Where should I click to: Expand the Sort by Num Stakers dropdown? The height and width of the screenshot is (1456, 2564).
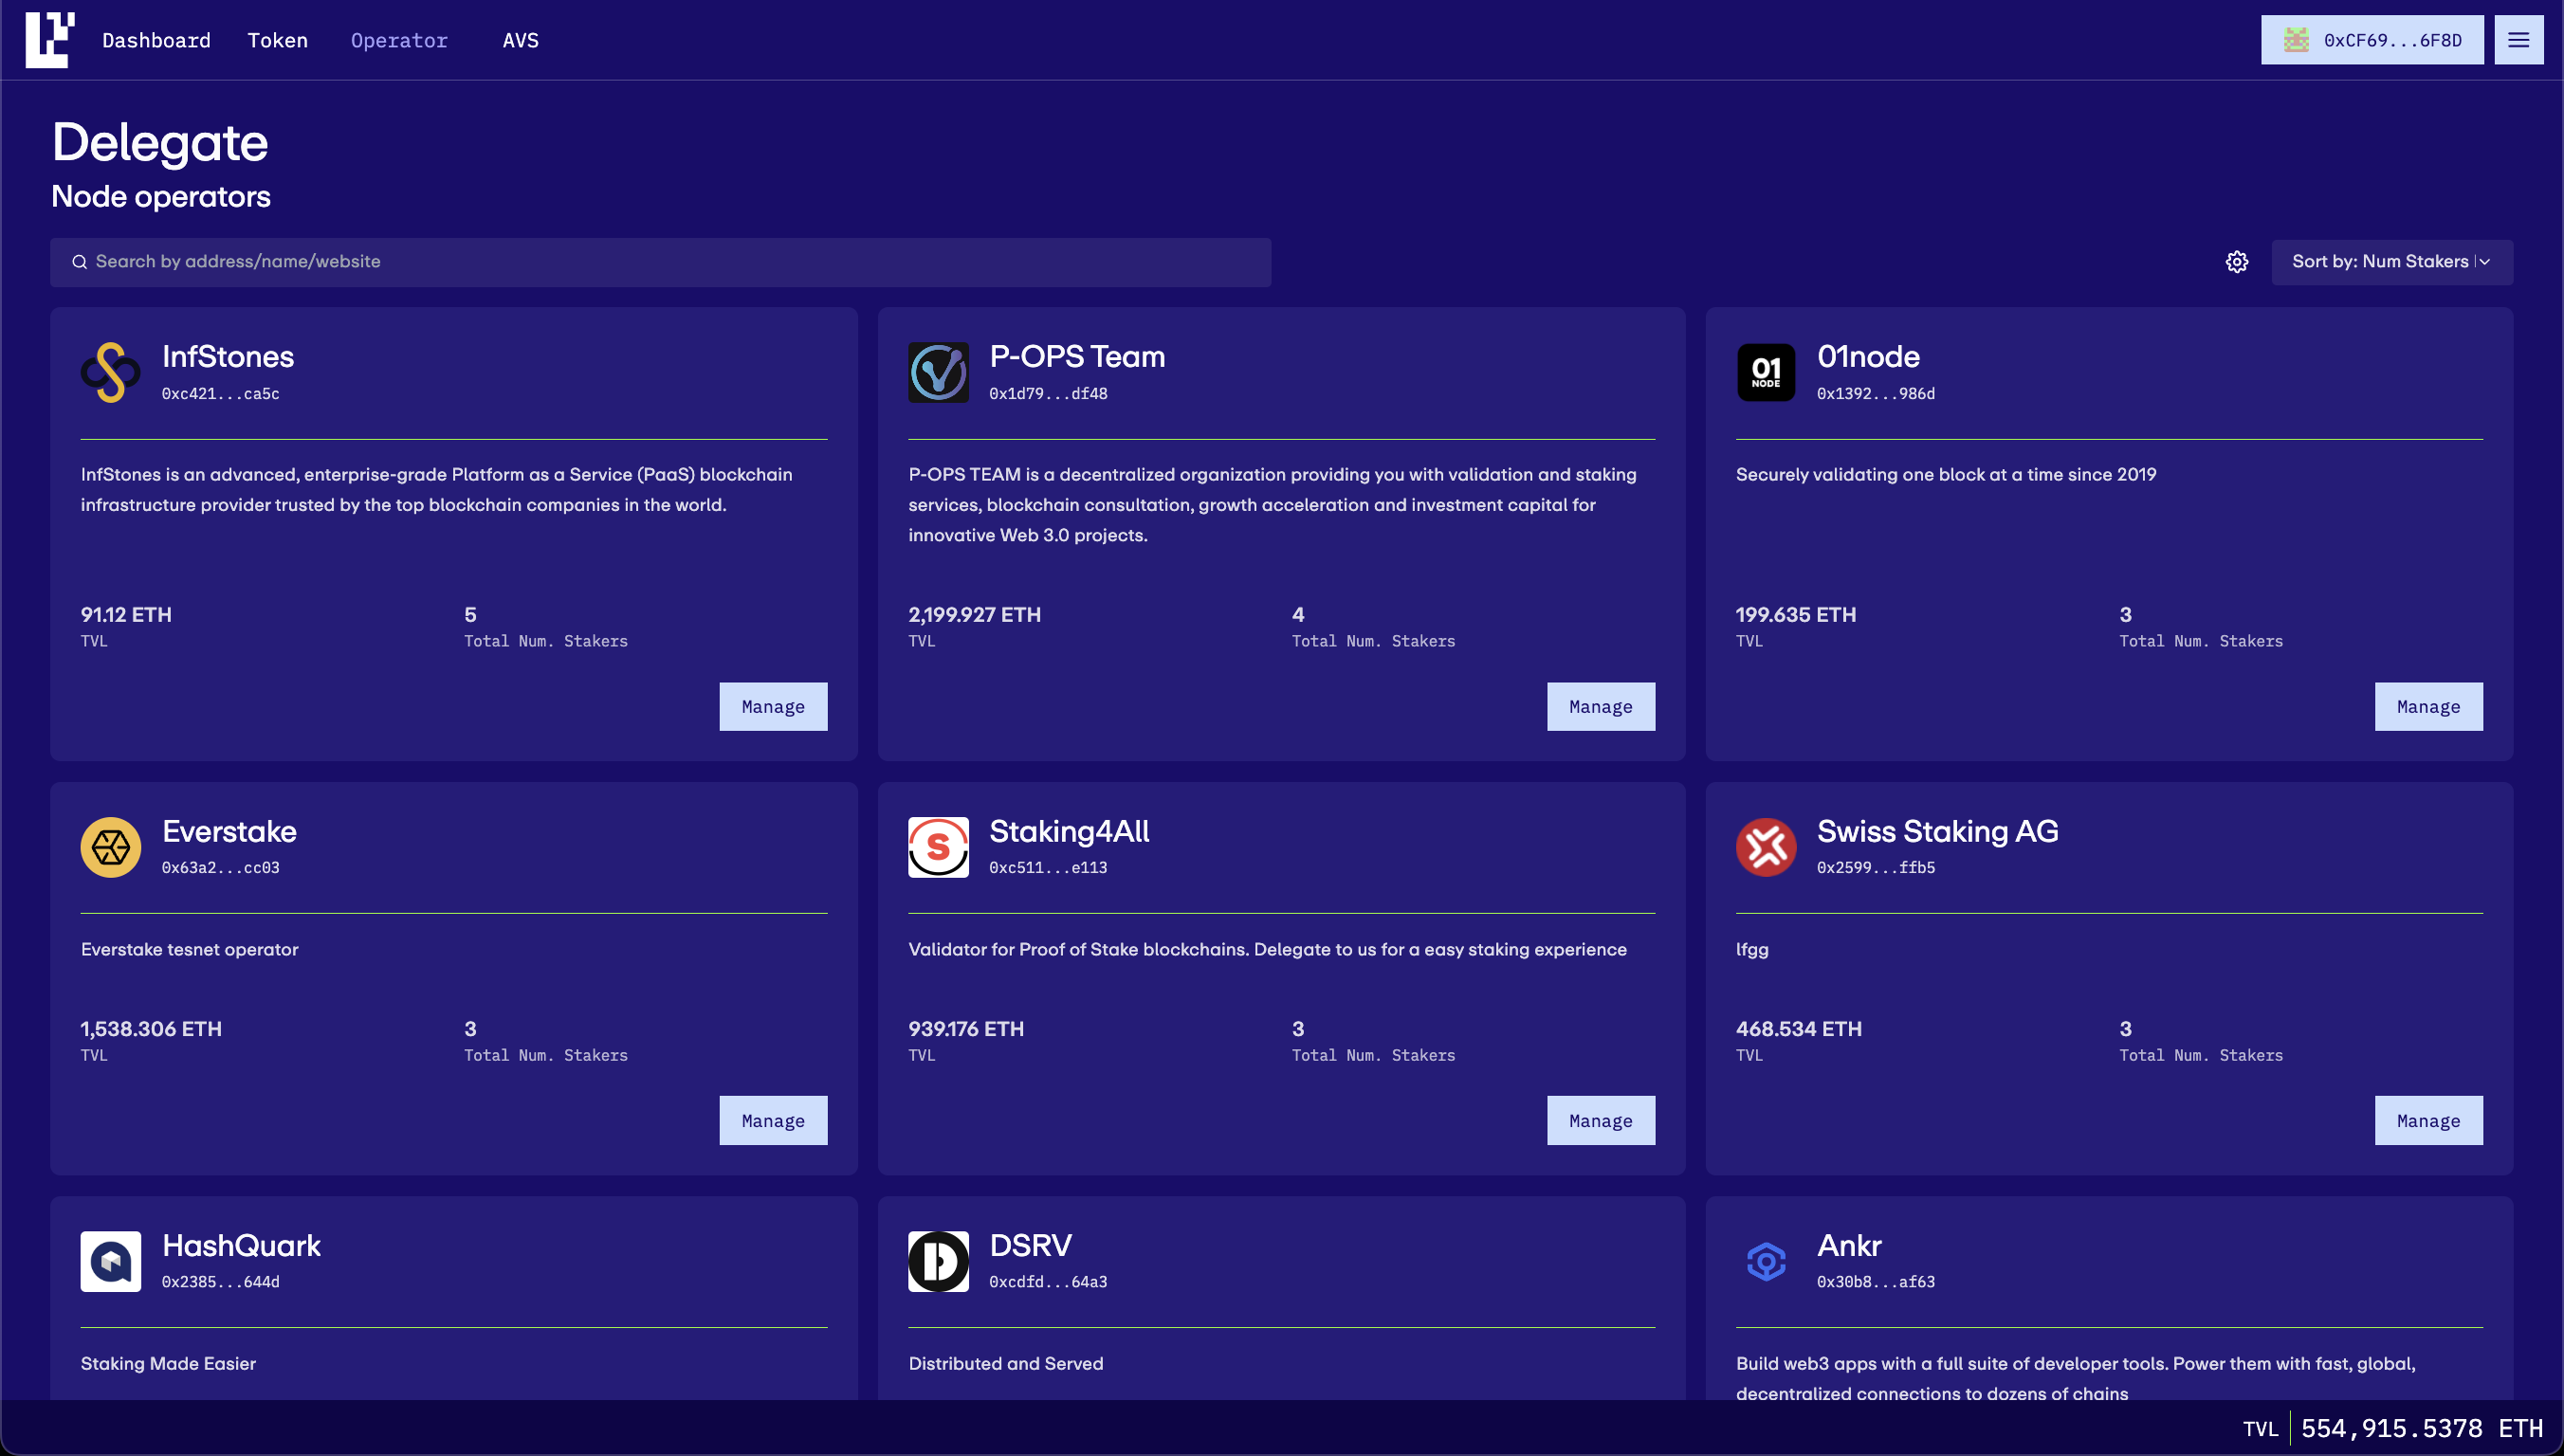click(2391, 262)
